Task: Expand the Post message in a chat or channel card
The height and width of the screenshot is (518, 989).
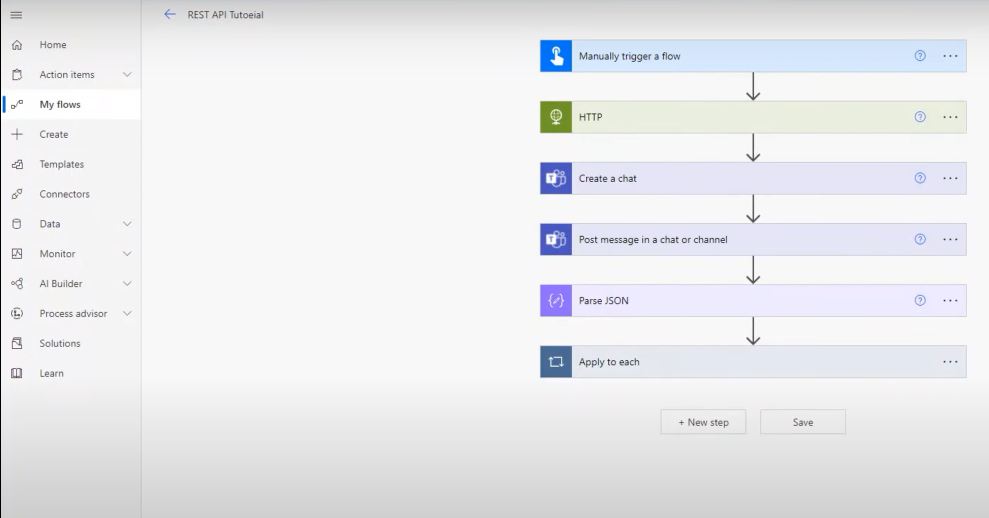Action: click(753, 239)
